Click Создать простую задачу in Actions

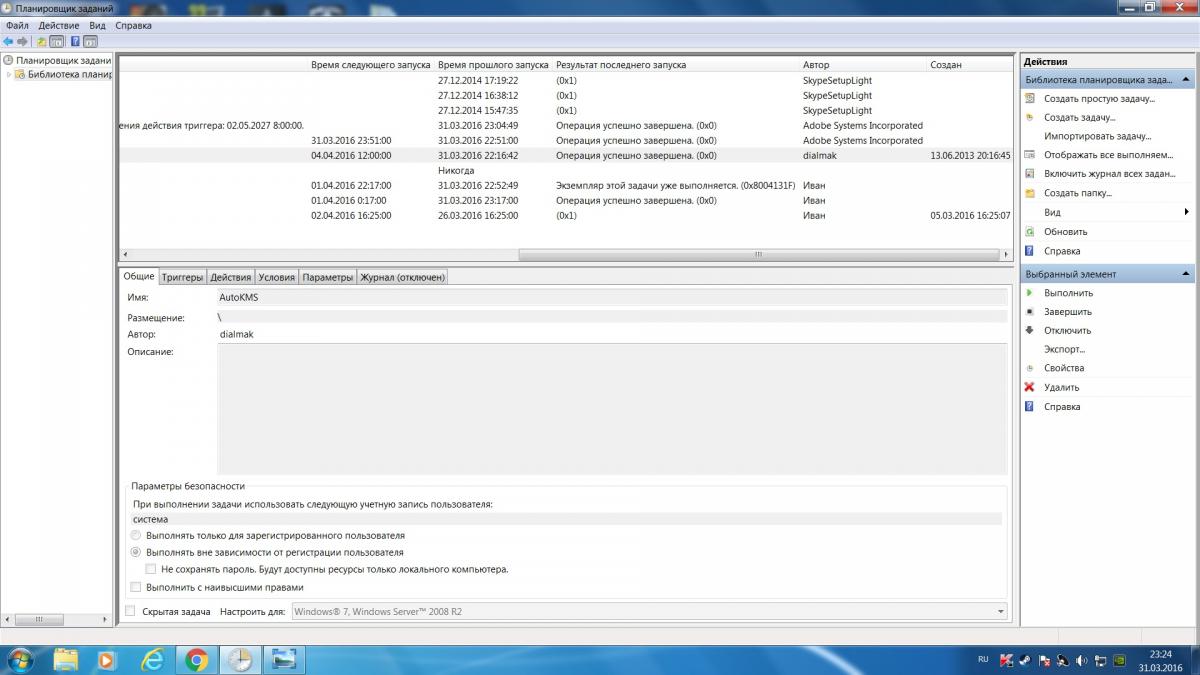1099,99
